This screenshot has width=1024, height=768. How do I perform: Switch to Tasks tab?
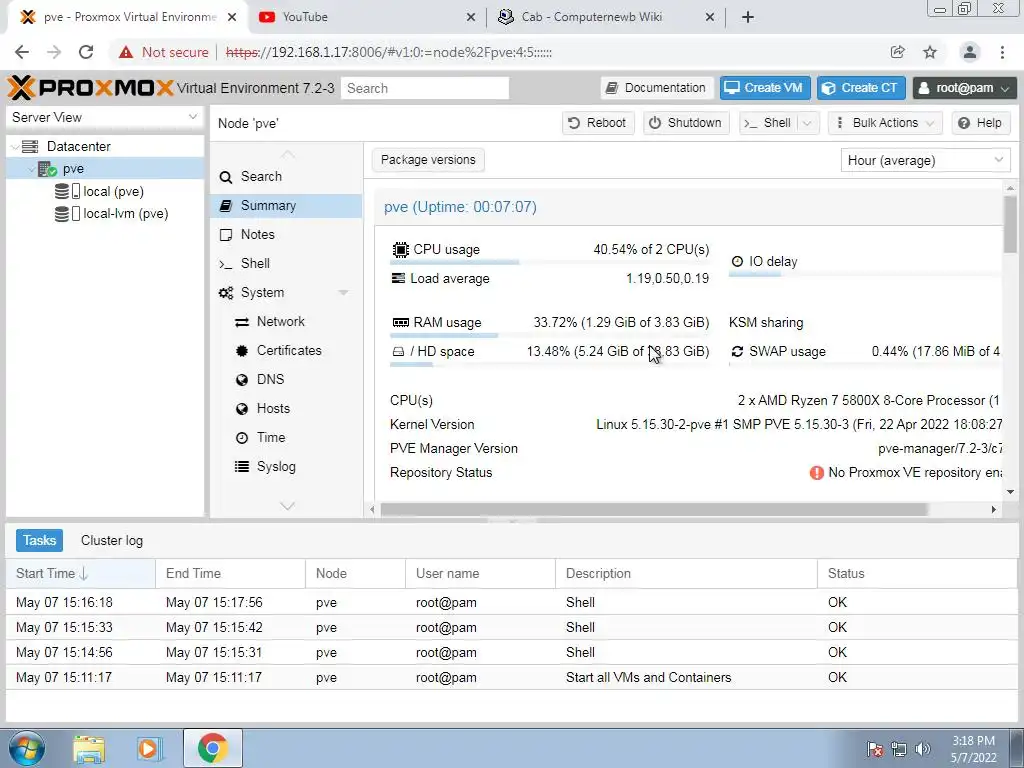point(39,540)
